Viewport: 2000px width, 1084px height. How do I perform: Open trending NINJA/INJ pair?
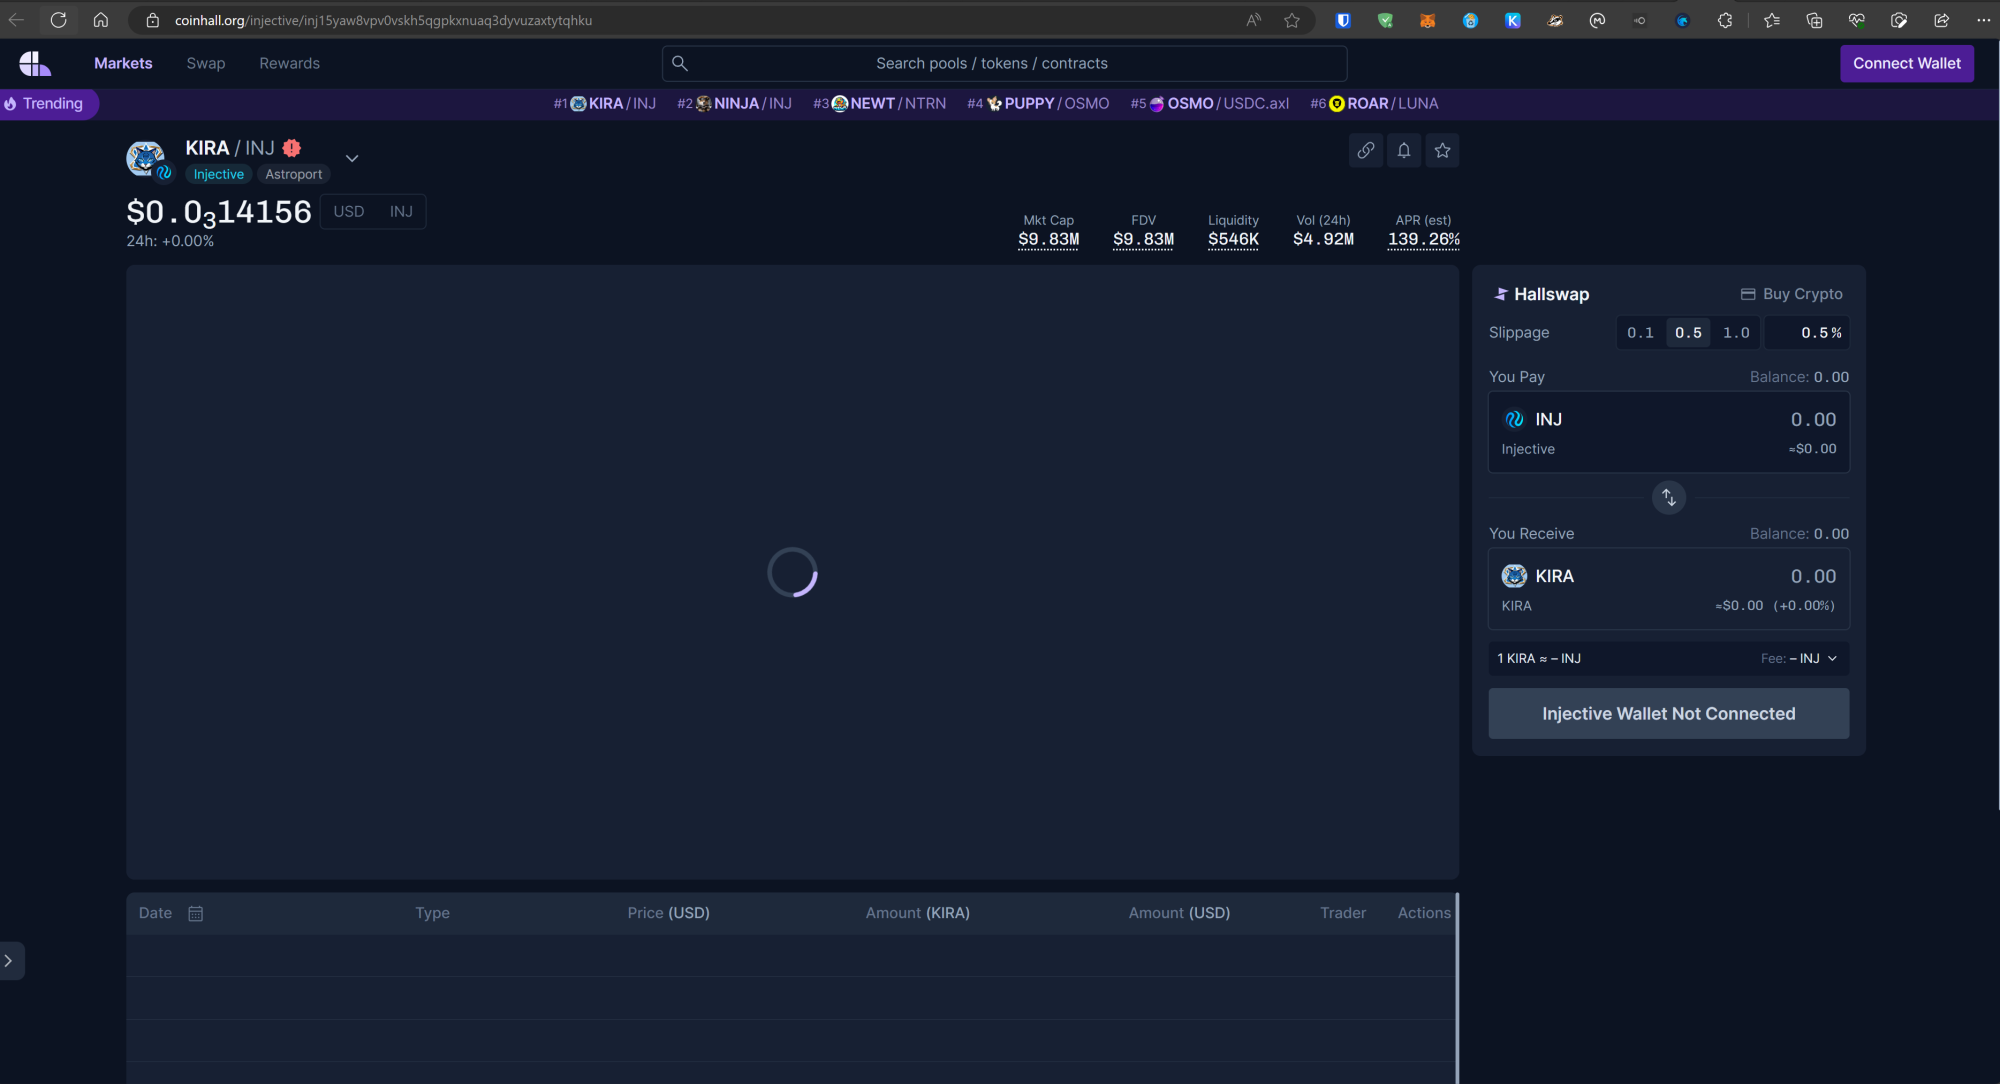(x=735, y=103)
